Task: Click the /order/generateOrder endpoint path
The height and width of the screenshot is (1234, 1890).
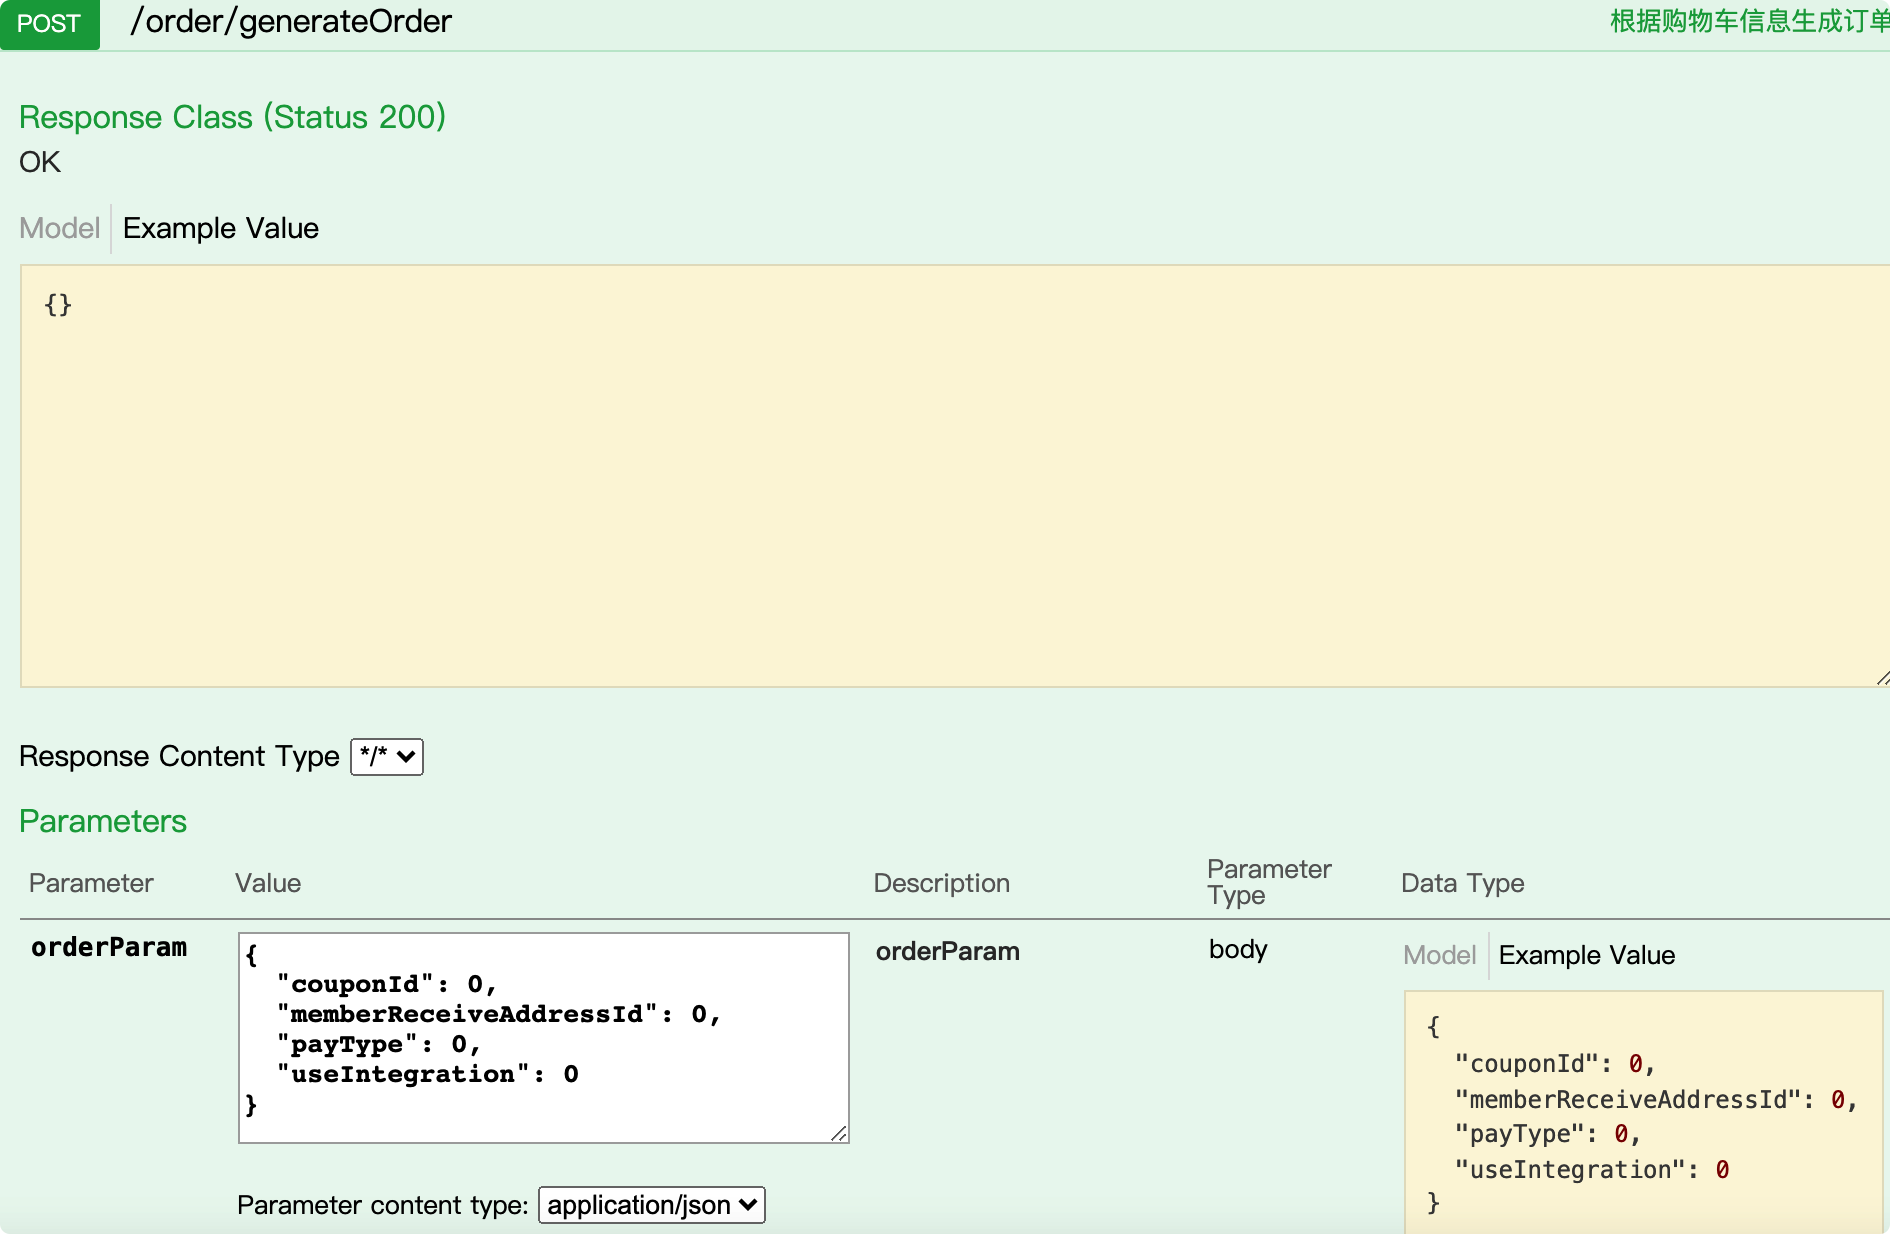Action: (x=291, y=21)
